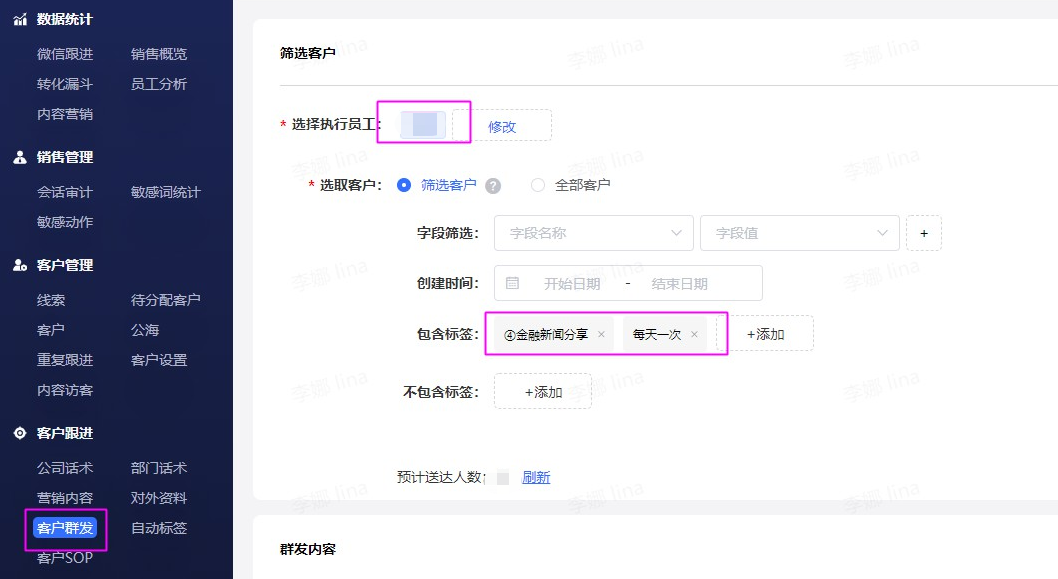Open 重复跟进 in sidebar
Screen dimensions: 1058x579
coord(65,360)
